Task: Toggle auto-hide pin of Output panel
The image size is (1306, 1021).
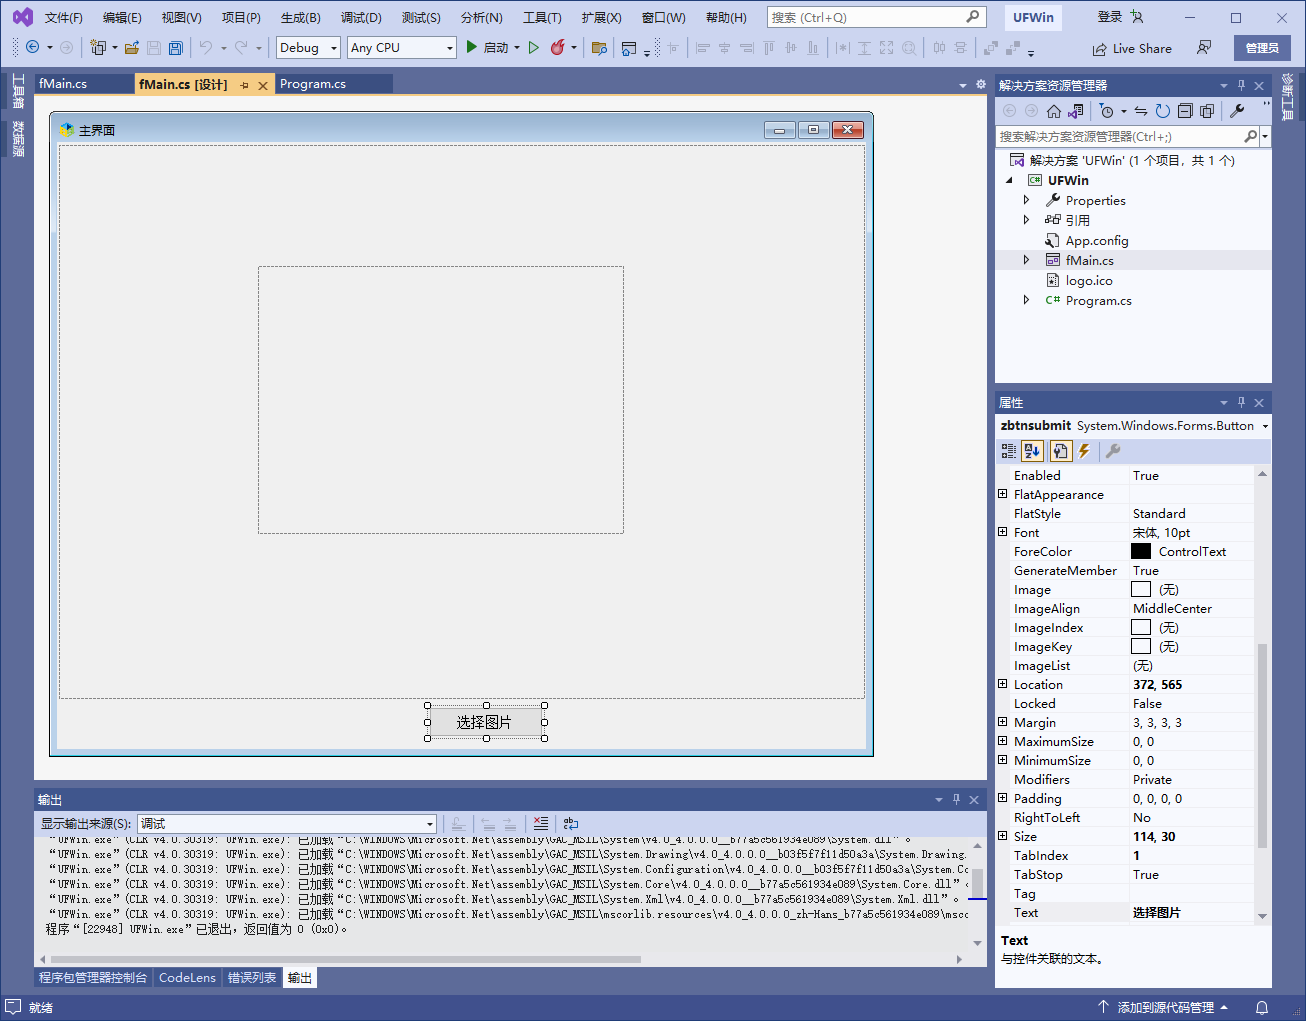Action: 956,799
